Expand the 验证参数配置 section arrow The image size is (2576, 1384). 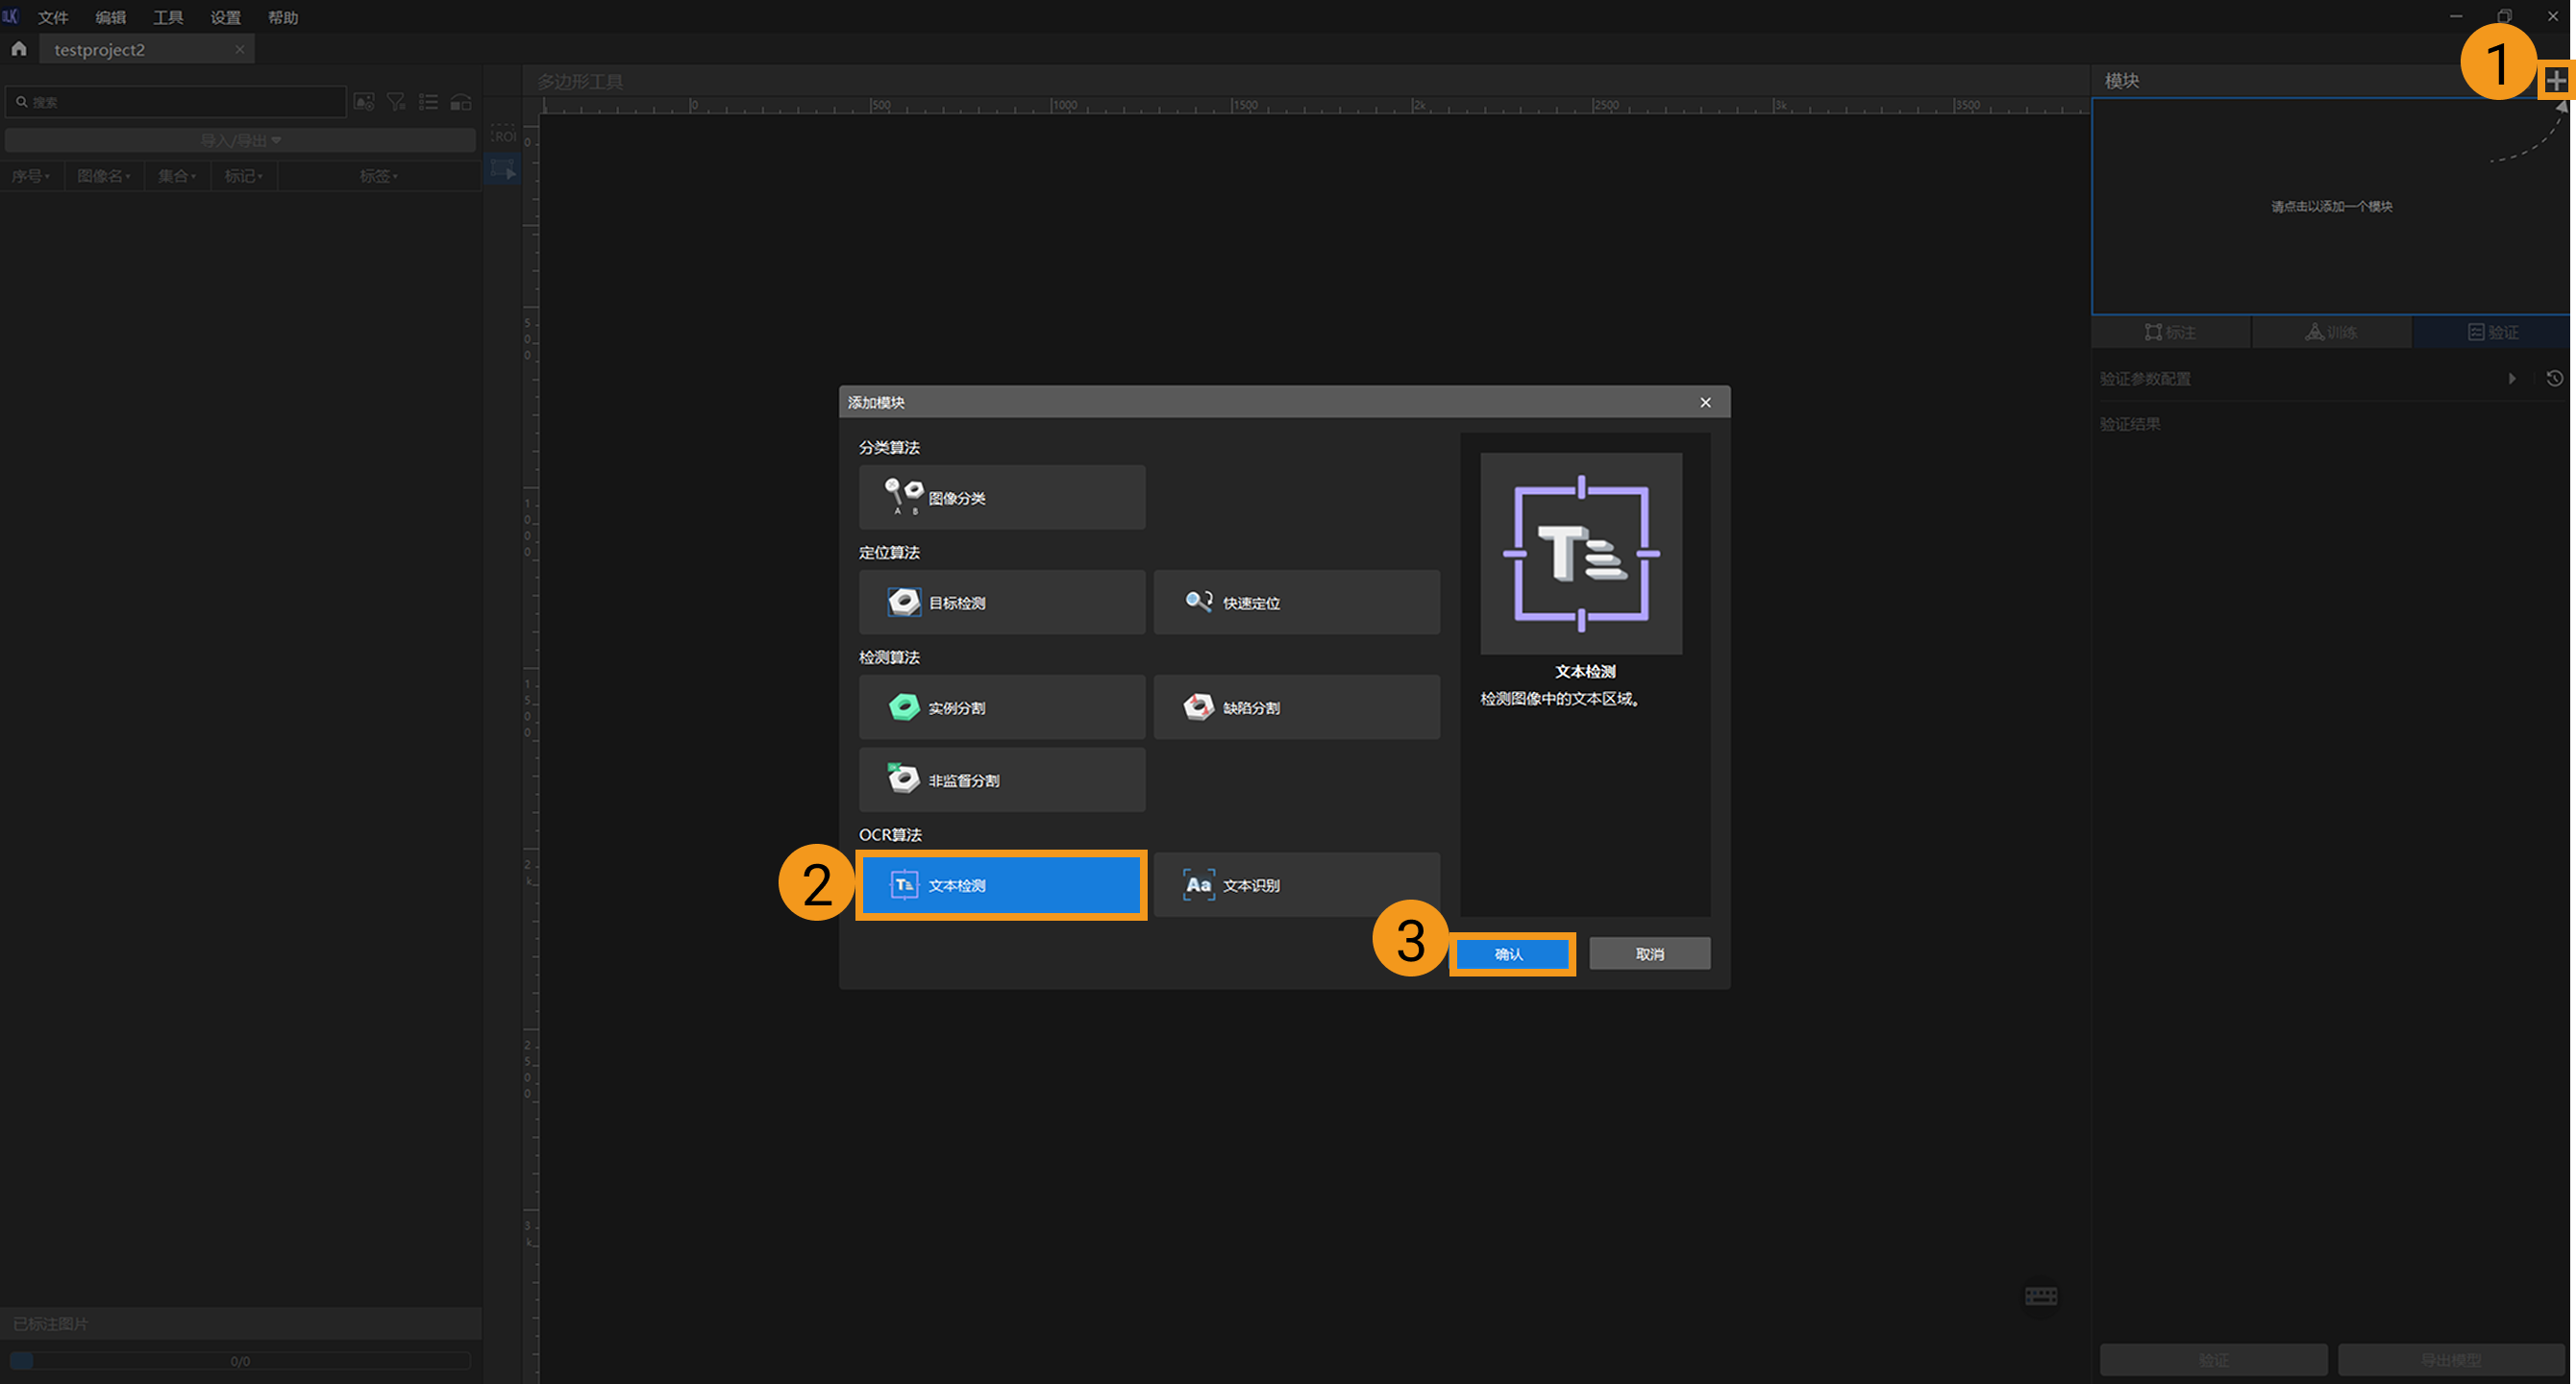click(x=2511, y=378)
